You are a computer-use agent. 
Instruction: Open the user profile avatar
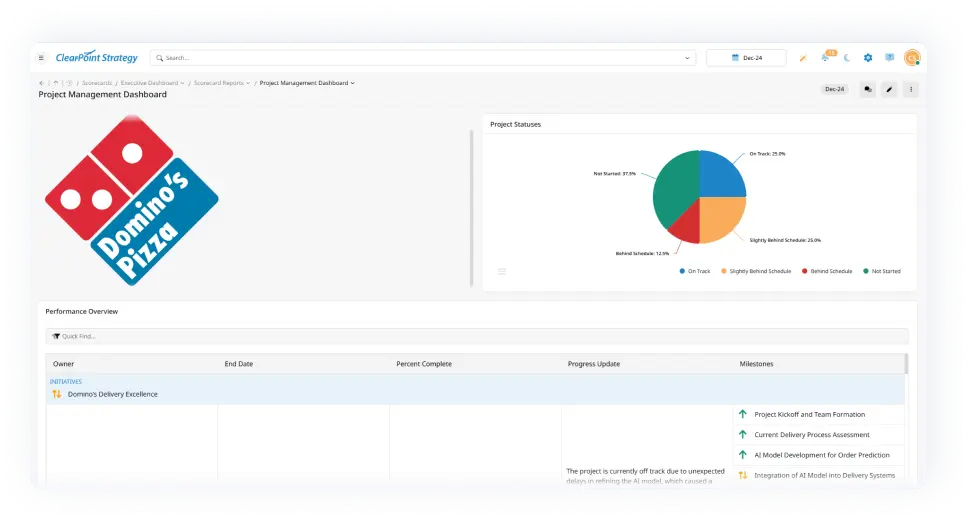click(x=912, y=58)
